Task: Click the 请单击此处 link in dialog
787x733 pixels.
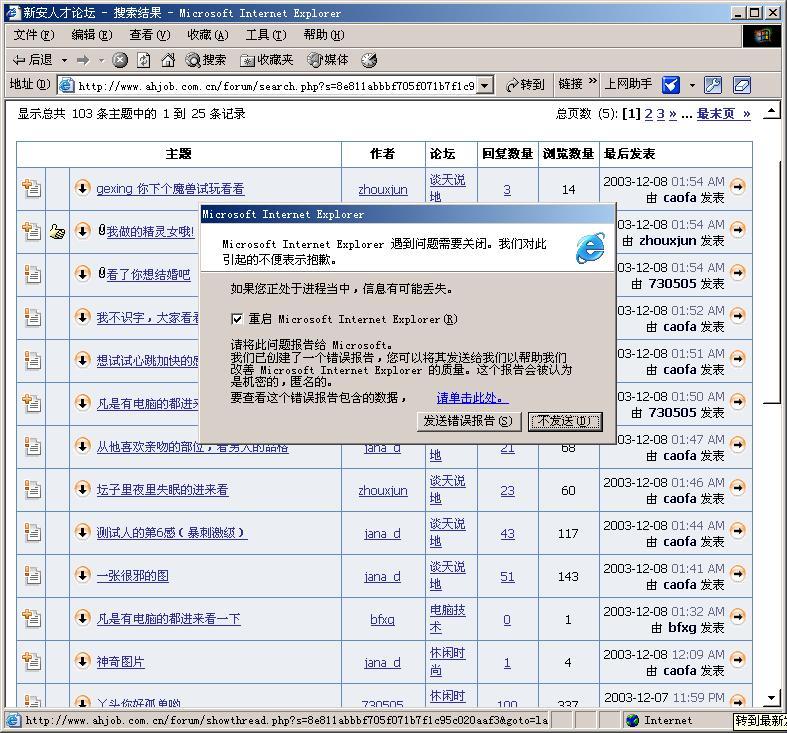Action: click(x=472, y=398)
